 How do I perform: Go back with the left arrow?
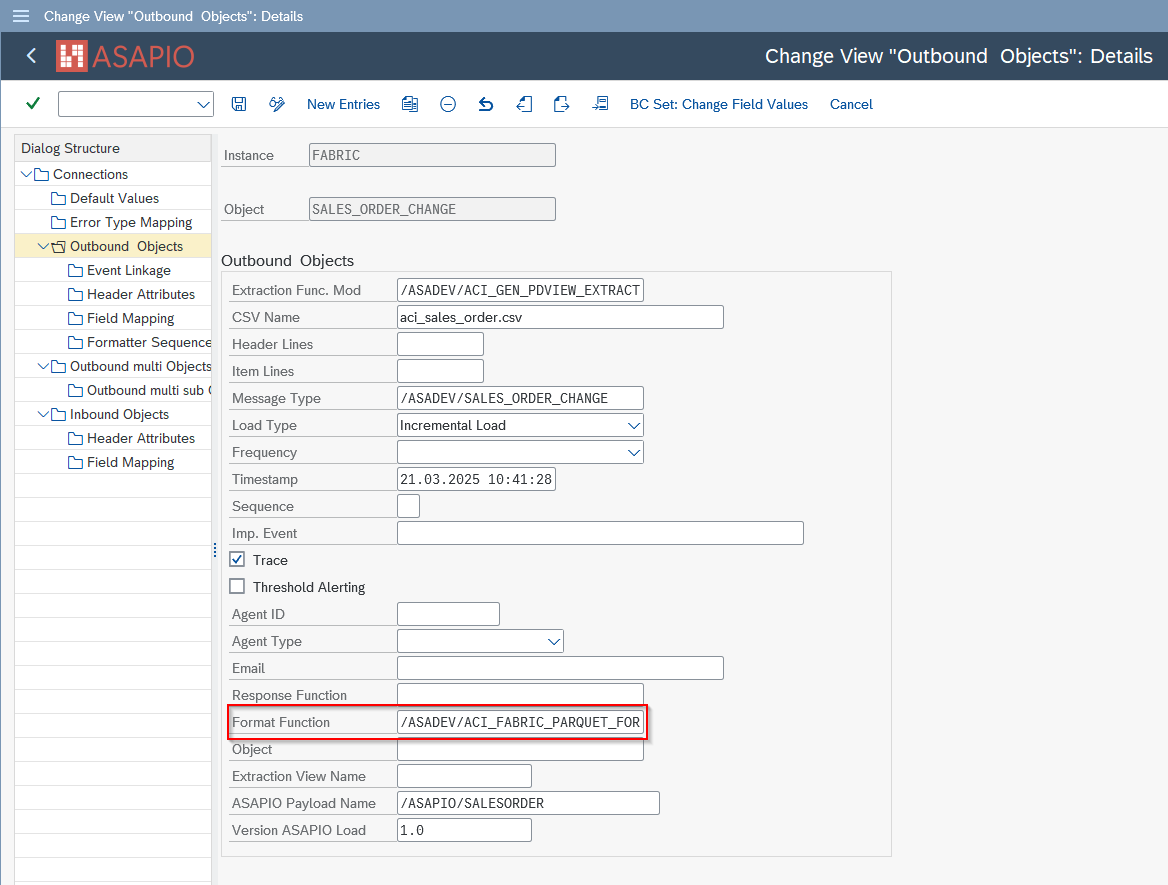click(31, 56)
